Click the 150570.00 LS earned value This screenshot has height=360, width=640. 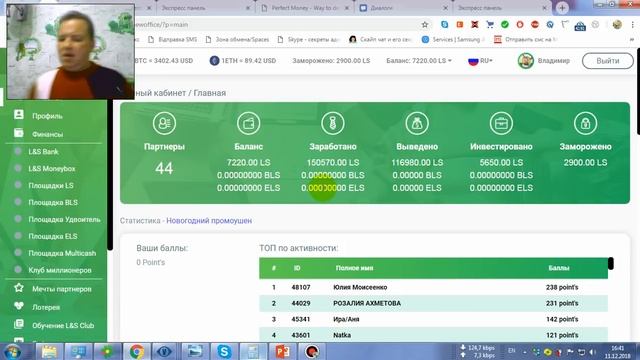[x=333, y=162]
